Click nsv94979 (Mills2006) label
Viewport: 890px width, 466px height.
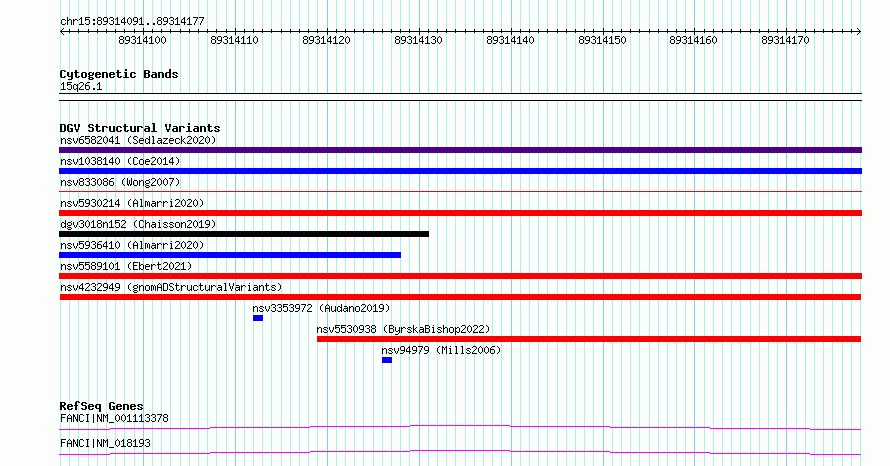click(441, 350)
